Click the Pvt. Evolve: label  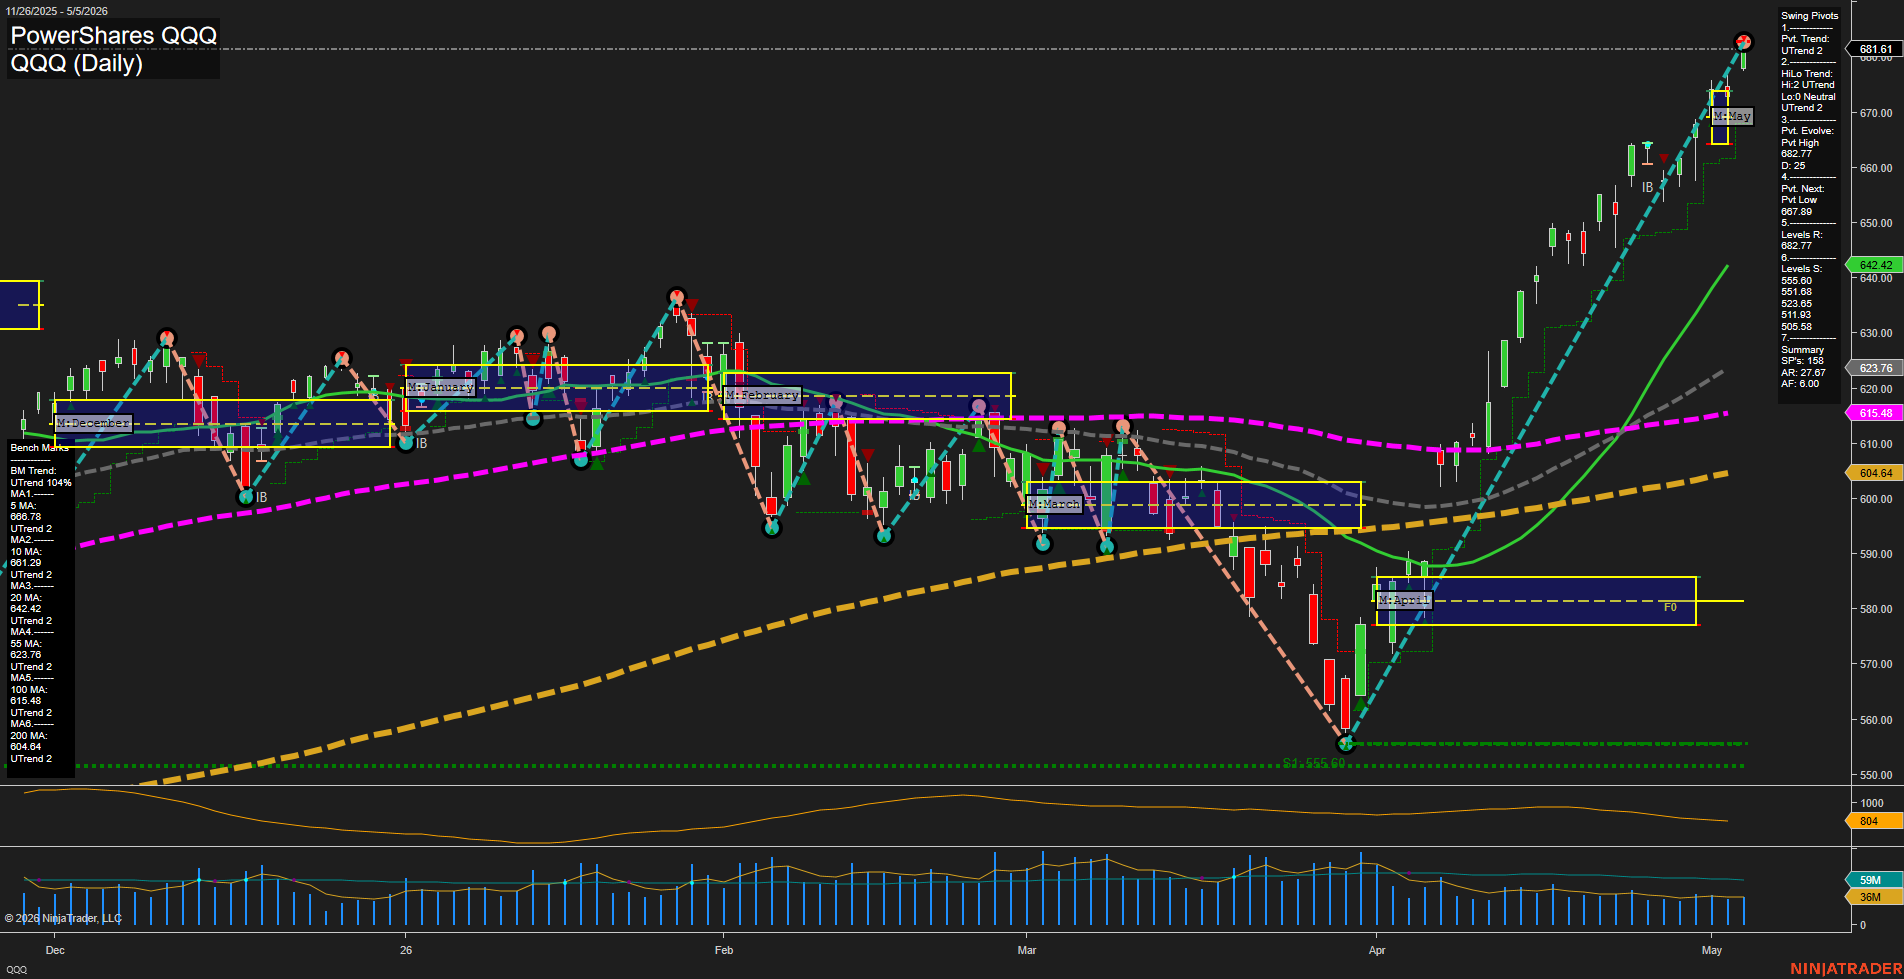[1807, 131]
